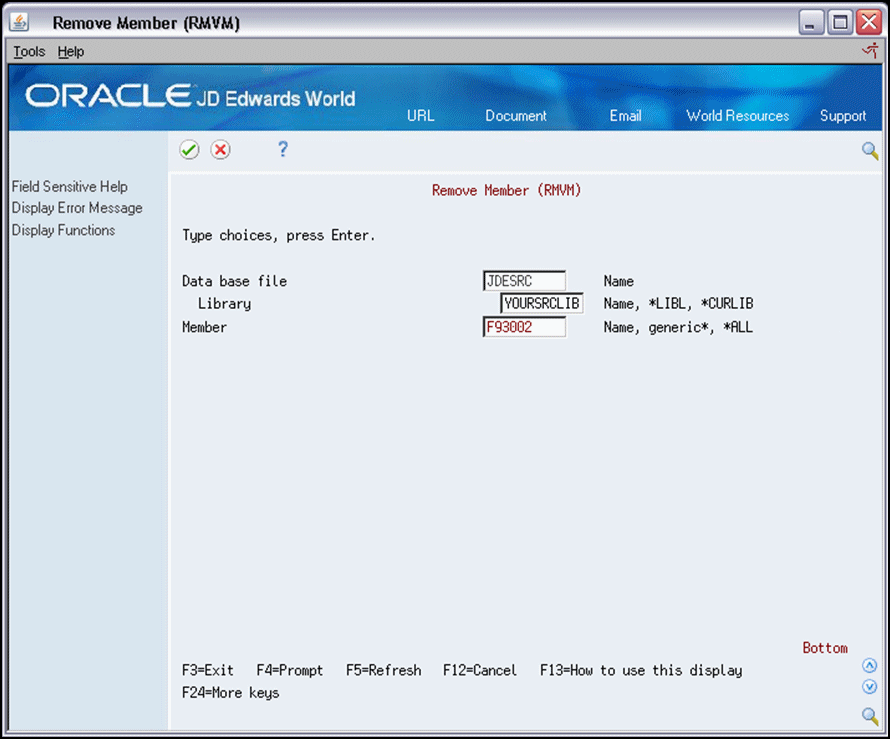Open the Support tab
Screen dimensions: 890x739
(843, 116)
